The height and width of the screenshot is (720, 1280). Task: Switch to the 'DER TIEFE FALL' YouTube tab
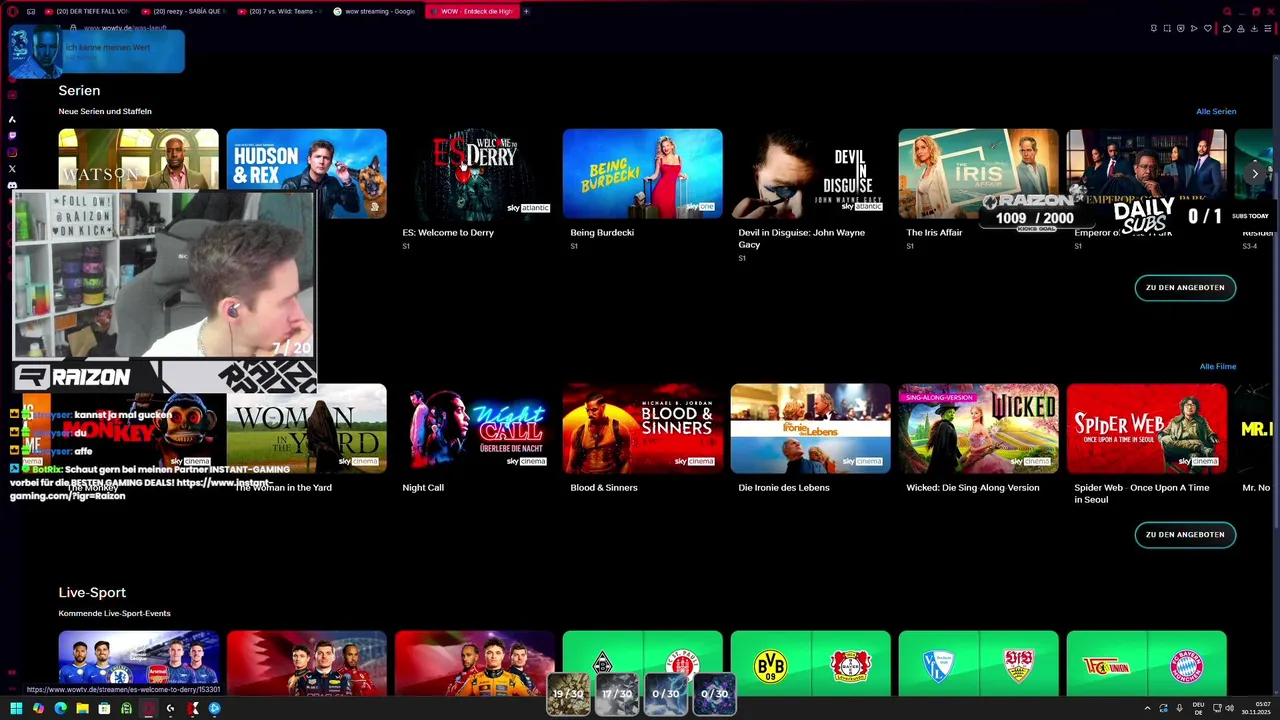tap(88, 11)
